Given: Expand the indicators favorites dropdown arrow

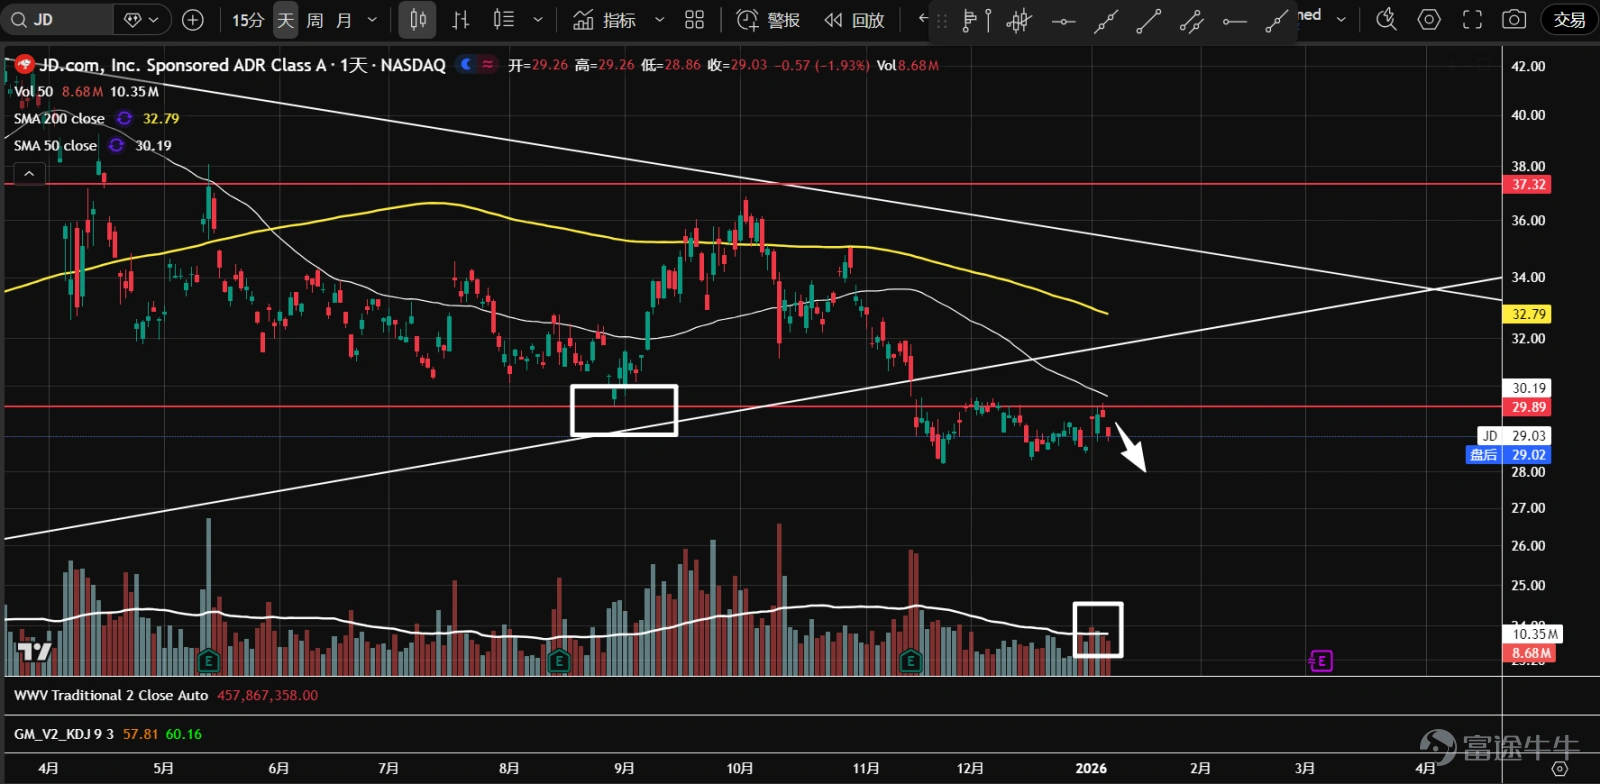Looking at the screenshot, I should [x=659, y=20].
